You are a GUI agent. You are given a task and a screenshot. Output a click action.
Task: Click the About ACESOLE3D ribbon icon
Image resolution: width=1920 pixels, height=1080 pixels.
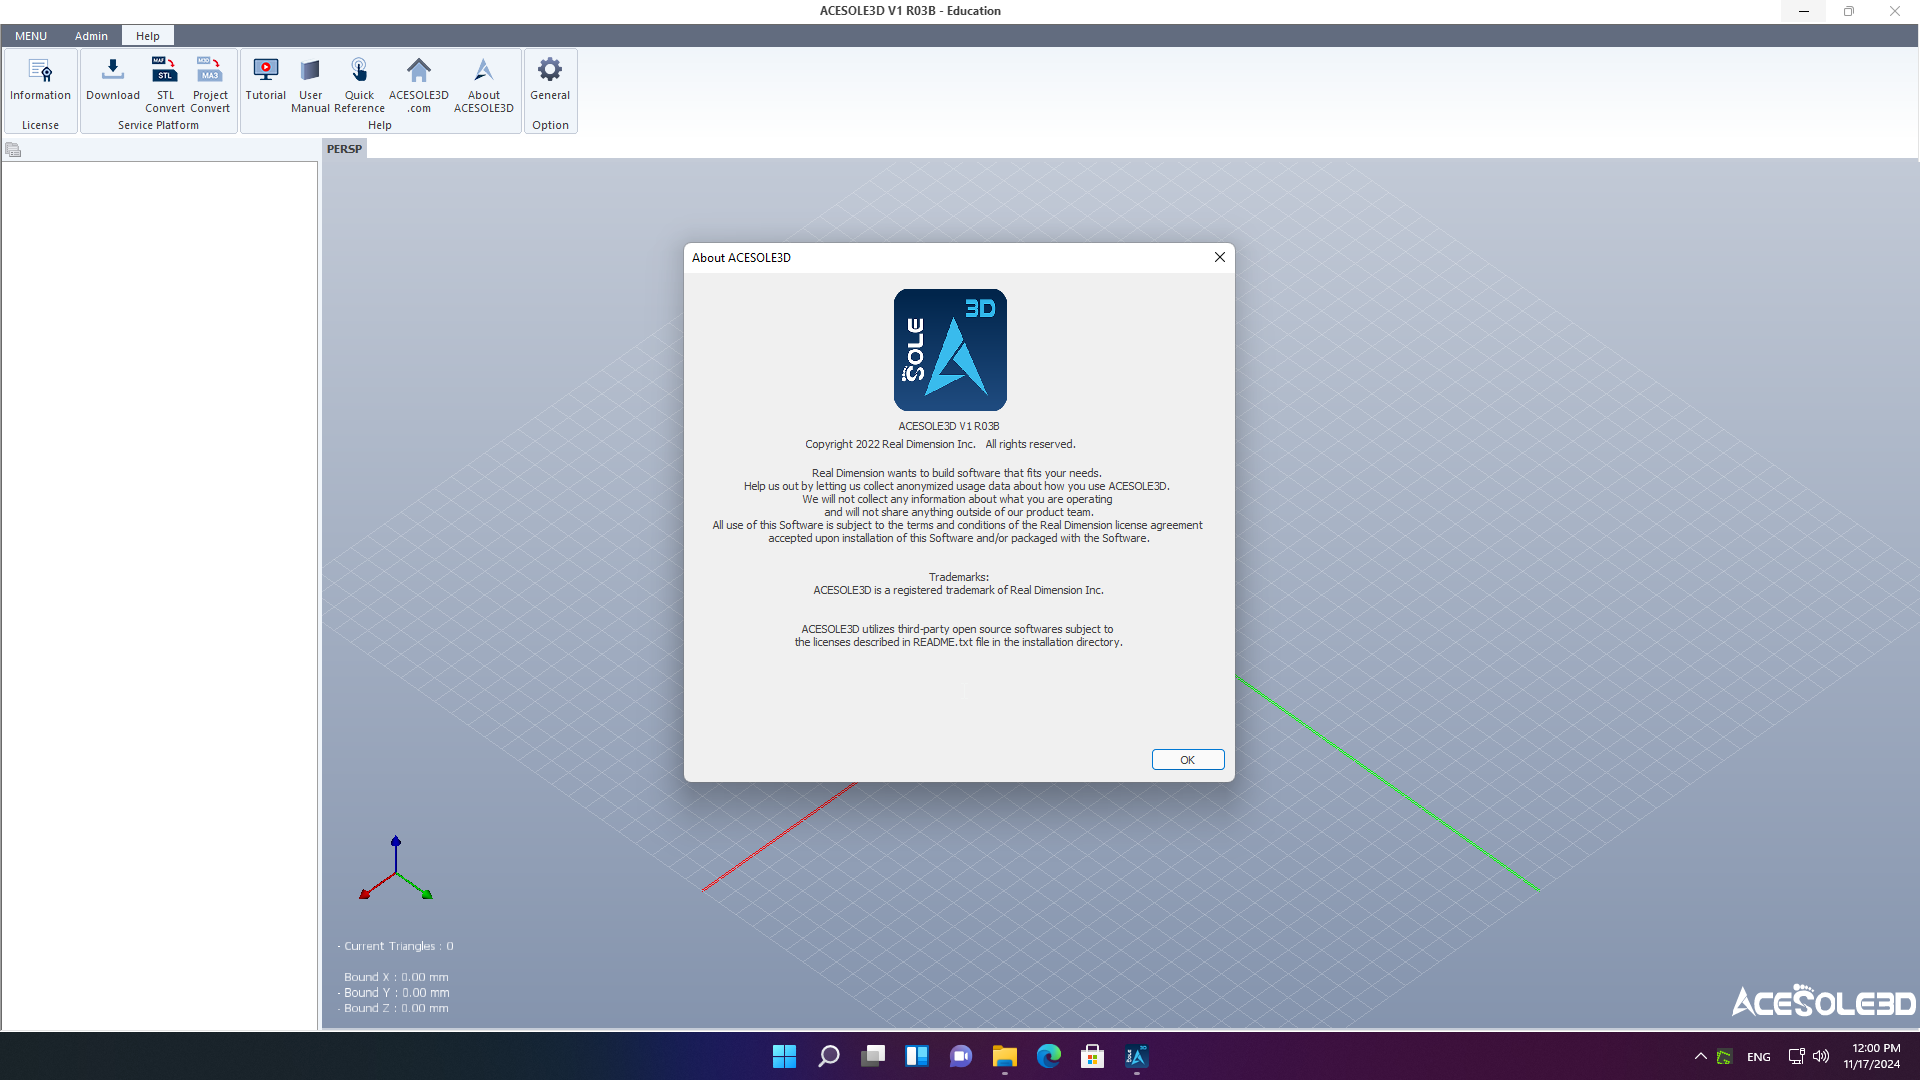pos(484,84)
